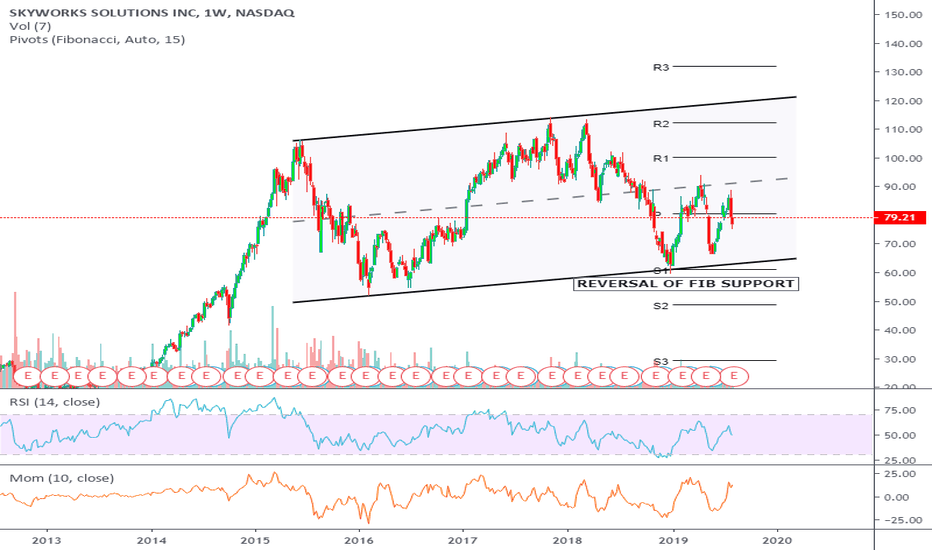Image resolution: width=932 pixels, height=550 pixels.
Task: Click the 2019 time axis label
Action: 673,540
